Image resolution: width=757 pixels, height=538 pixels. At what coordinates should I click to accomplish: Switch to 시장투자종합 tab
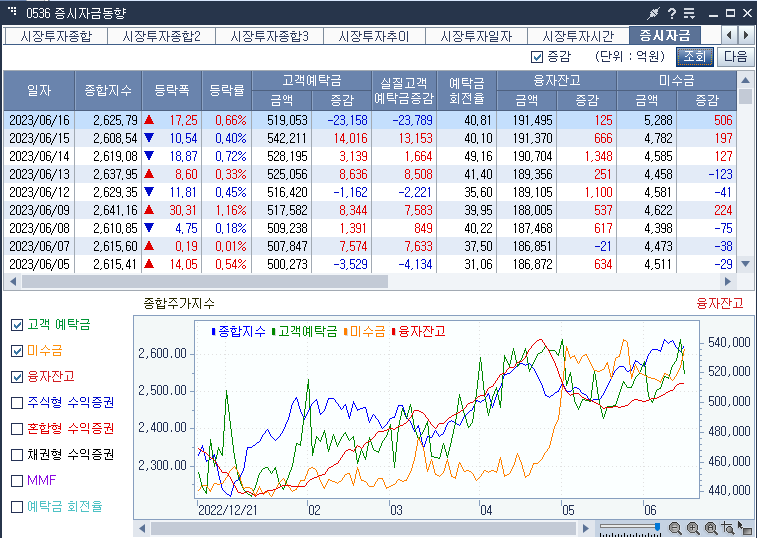coord(56,36)
